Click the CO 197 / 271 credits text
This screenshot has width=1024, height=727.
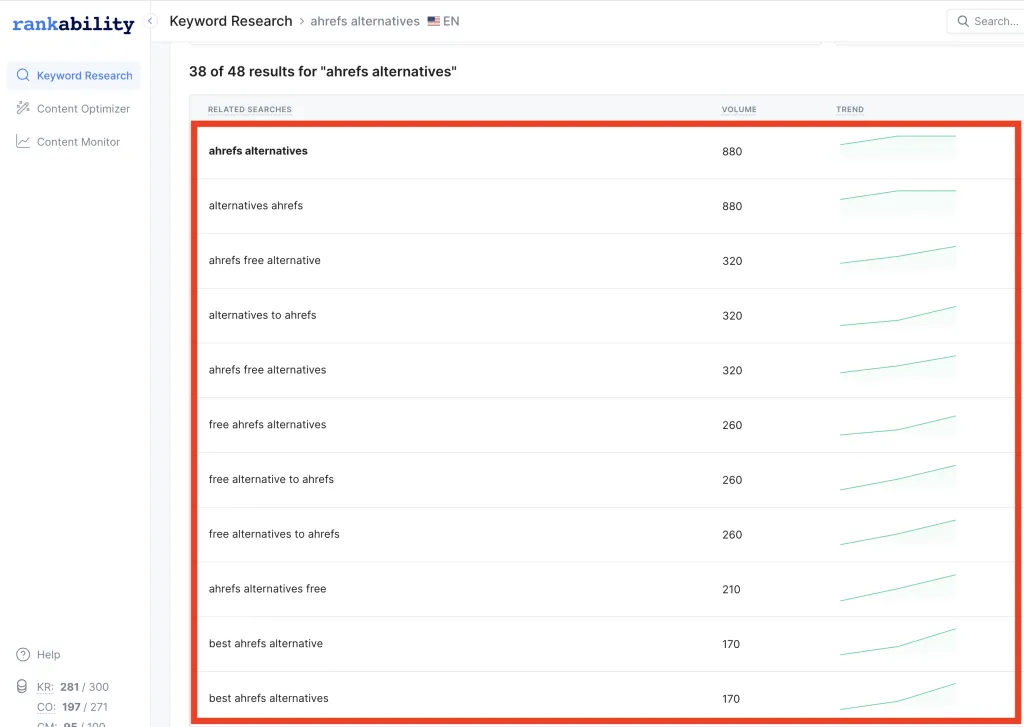coord(72,707)
